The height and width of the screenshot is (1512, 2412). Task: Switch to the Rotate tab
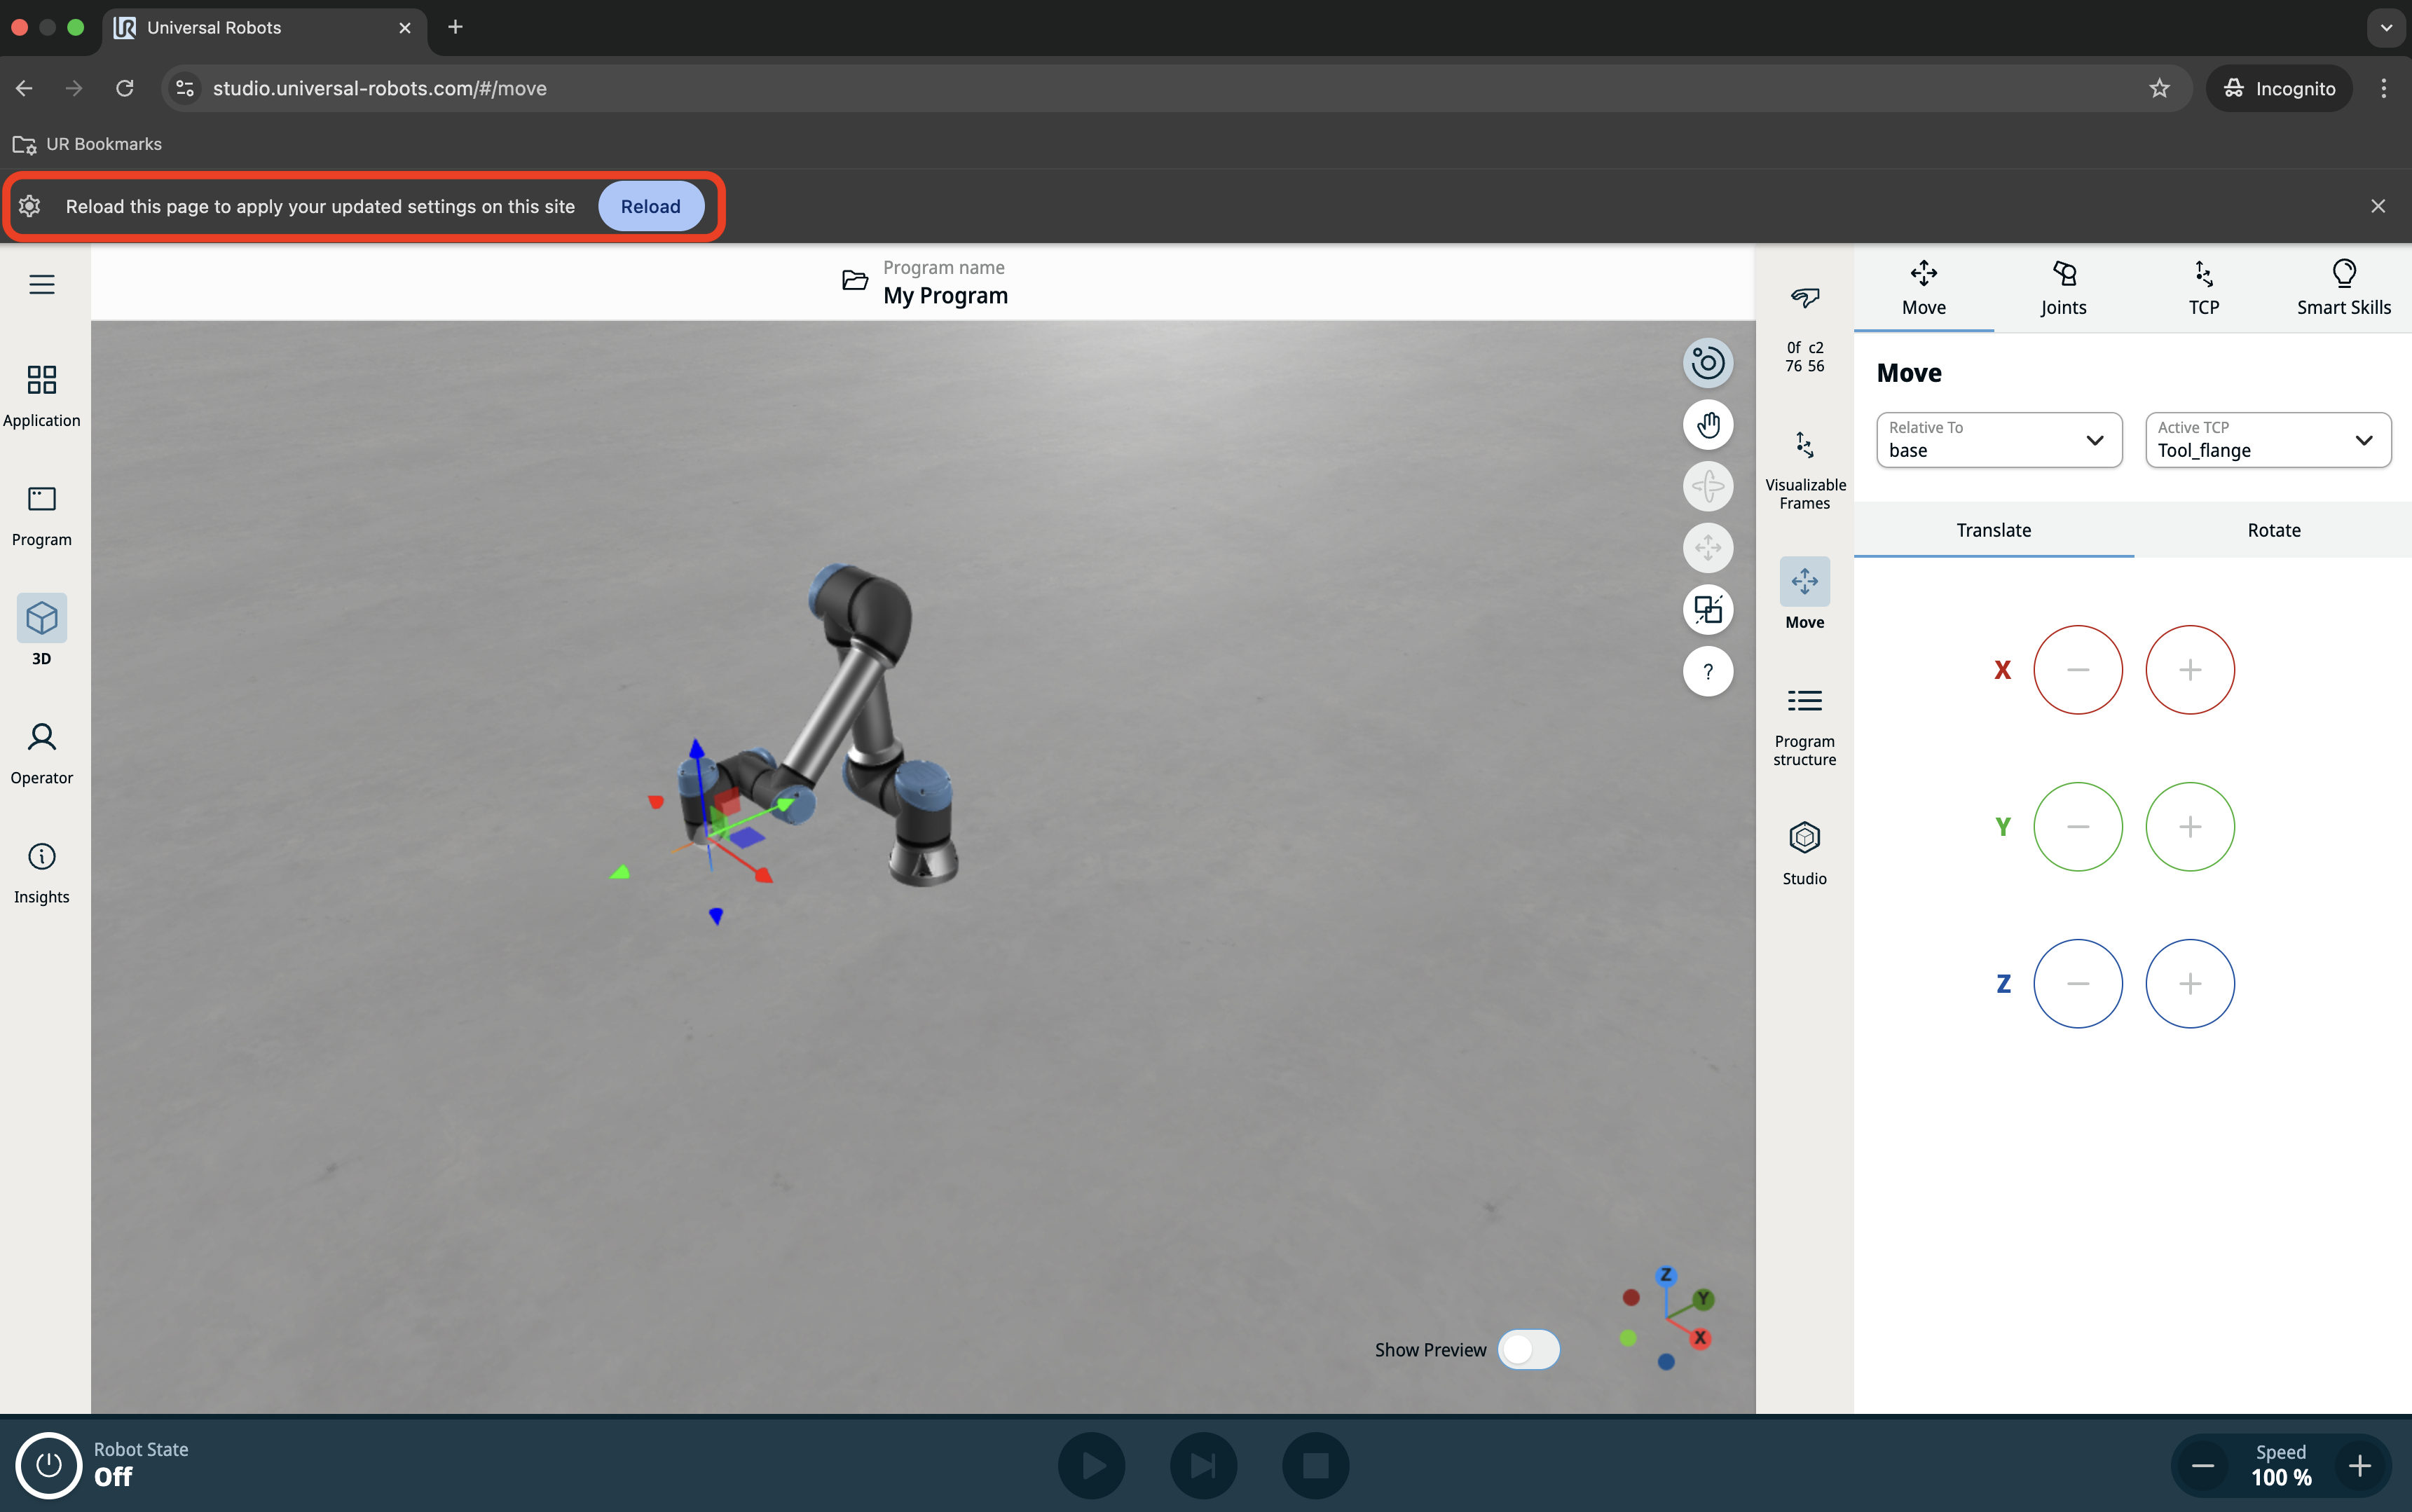pyautogui.click(x=2273, y=530)
